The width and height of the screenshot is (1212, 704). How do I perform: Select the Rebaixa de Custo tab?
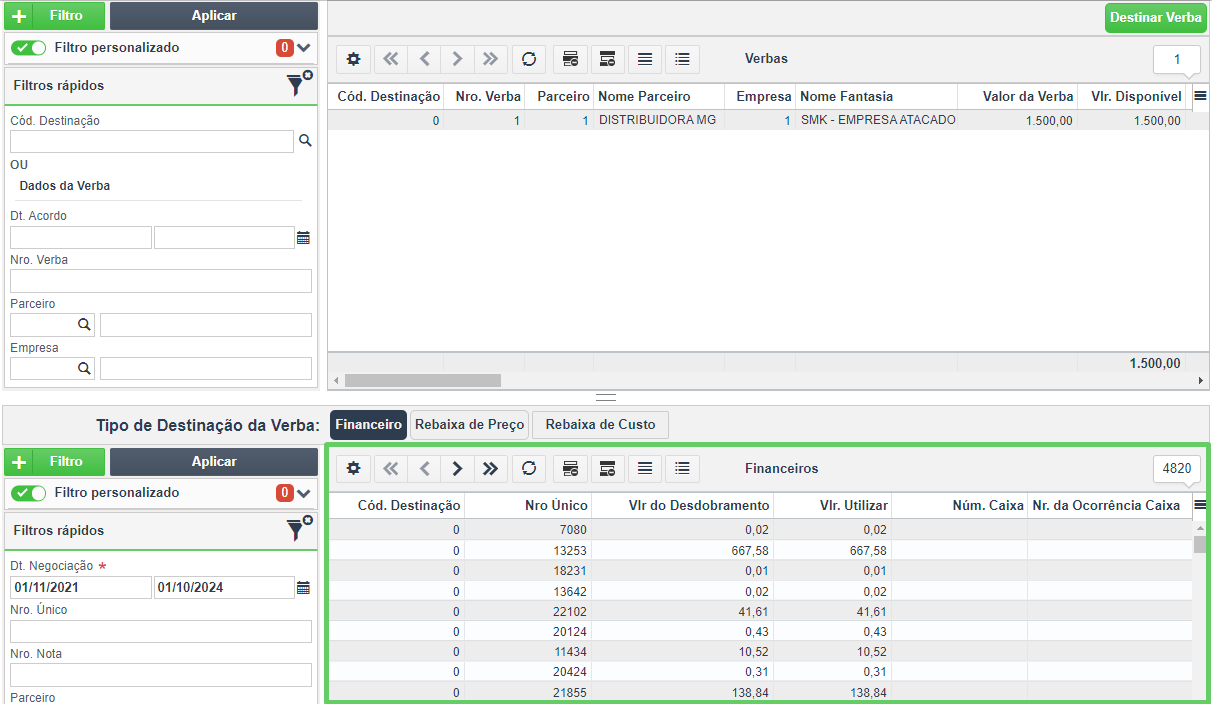pos(600,424)
